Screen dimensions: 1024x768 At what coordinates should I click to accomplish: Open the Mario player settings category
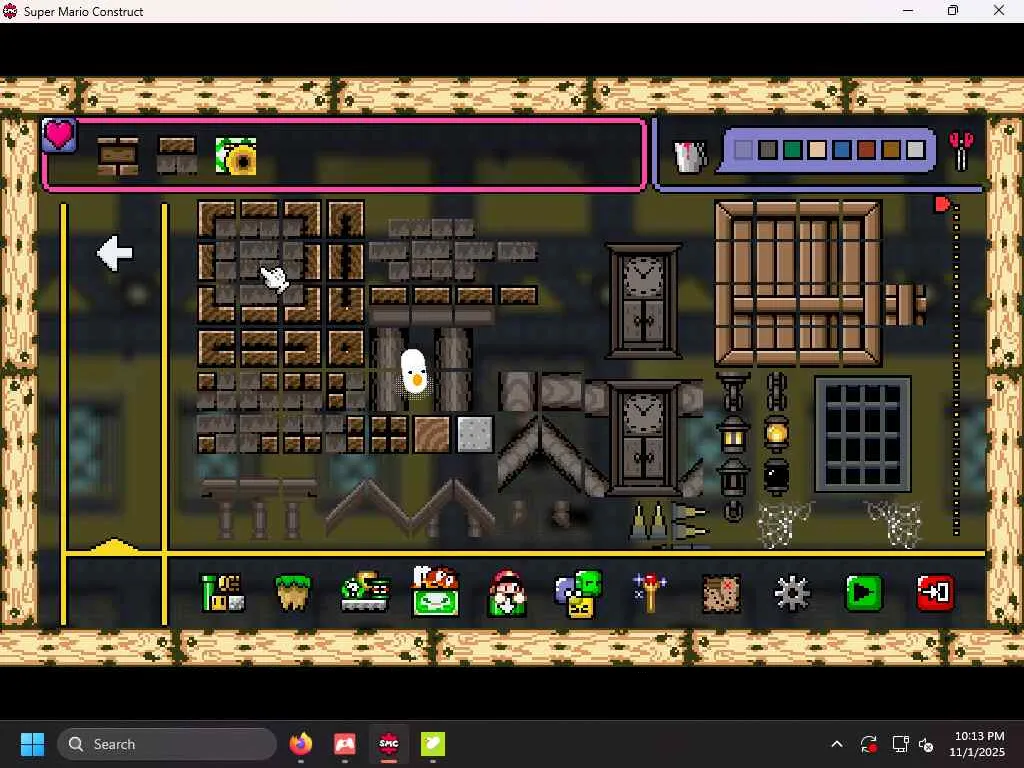(507, 593)
